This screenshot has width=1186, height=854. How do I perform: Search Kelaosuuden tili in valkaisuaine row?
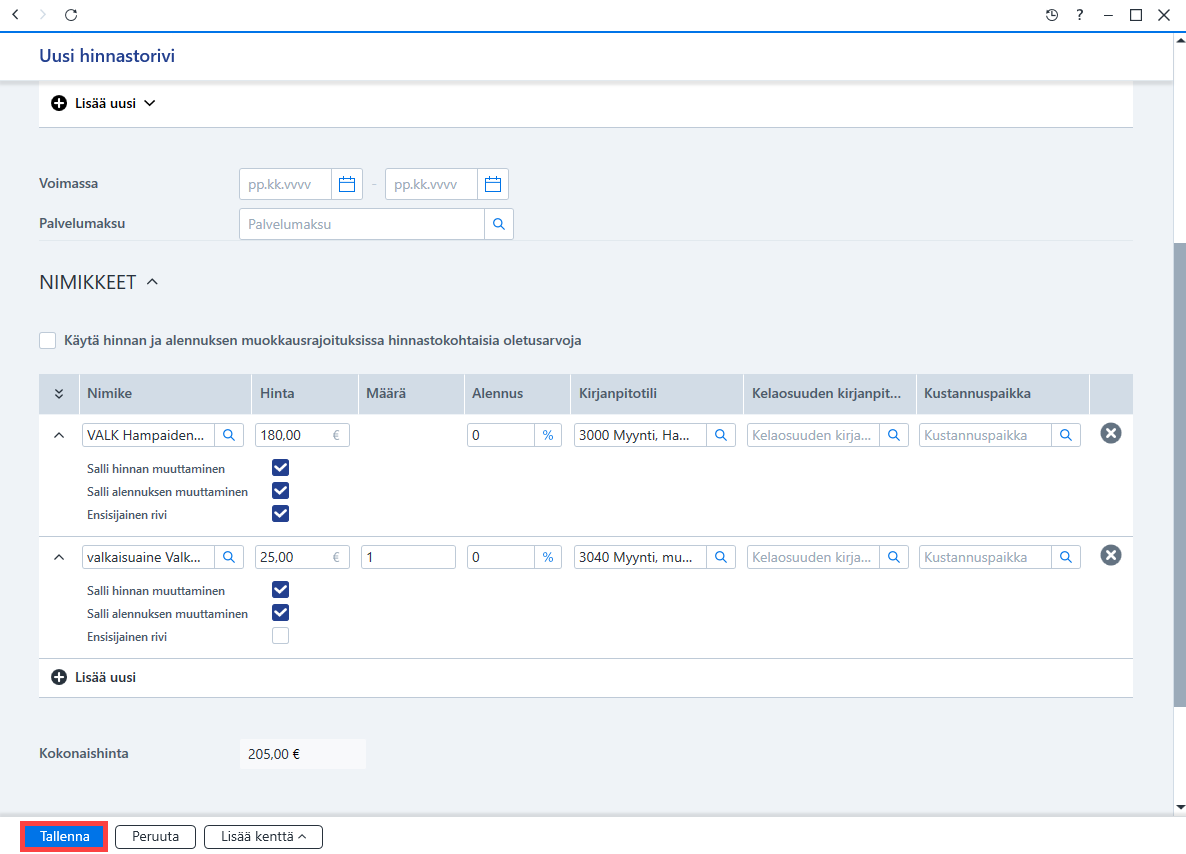893,557
